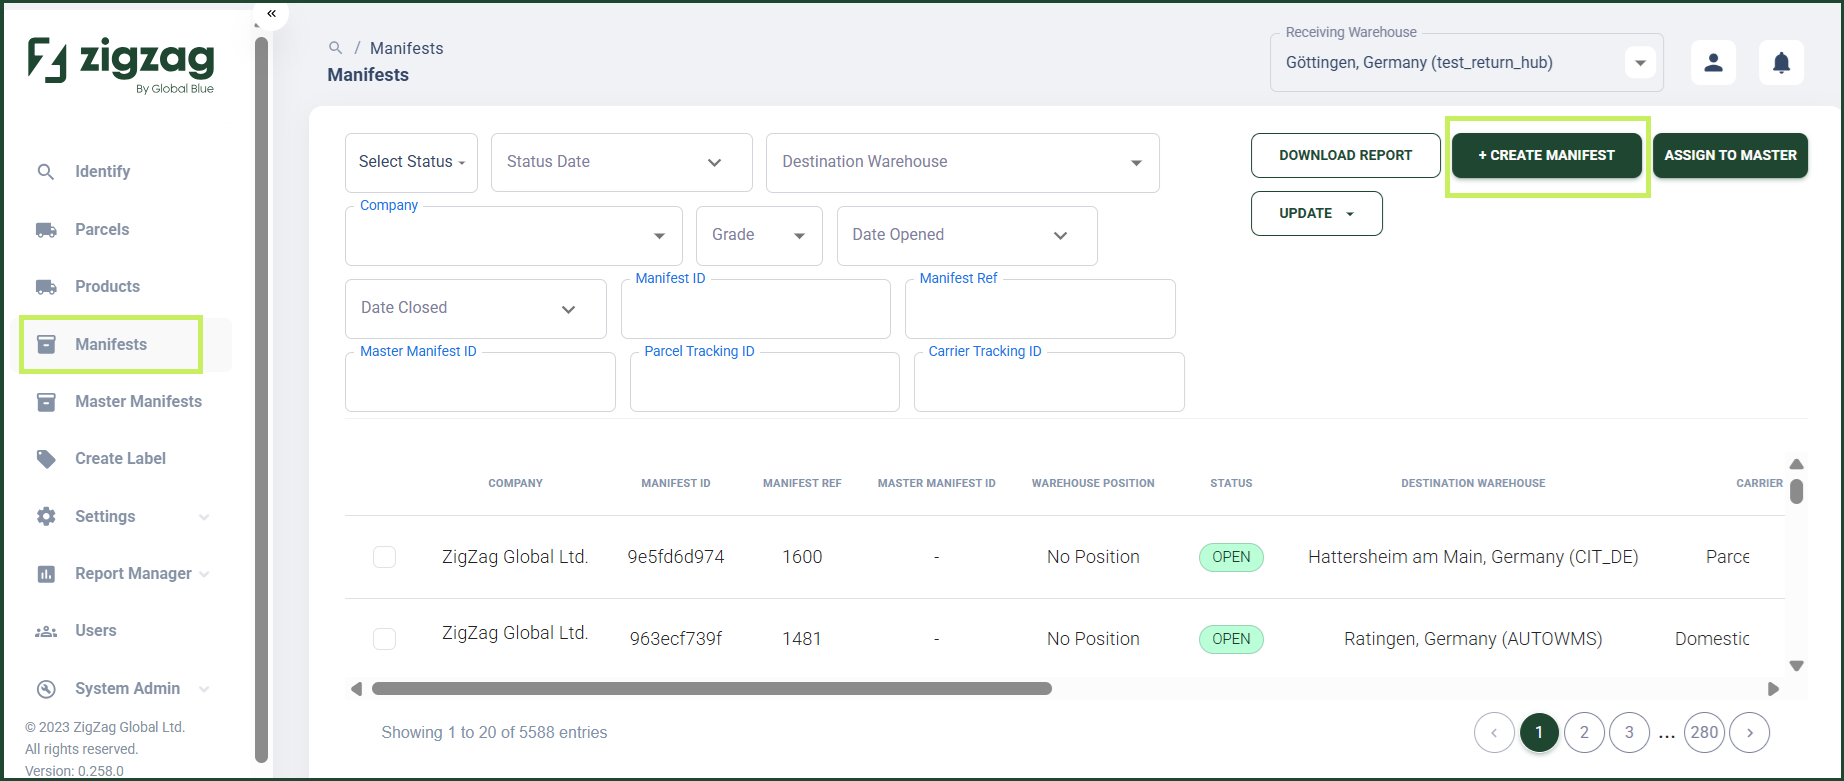The image size is (1844, 781).
Task: Click the Create Label tag icon
Action: (46, 459)
